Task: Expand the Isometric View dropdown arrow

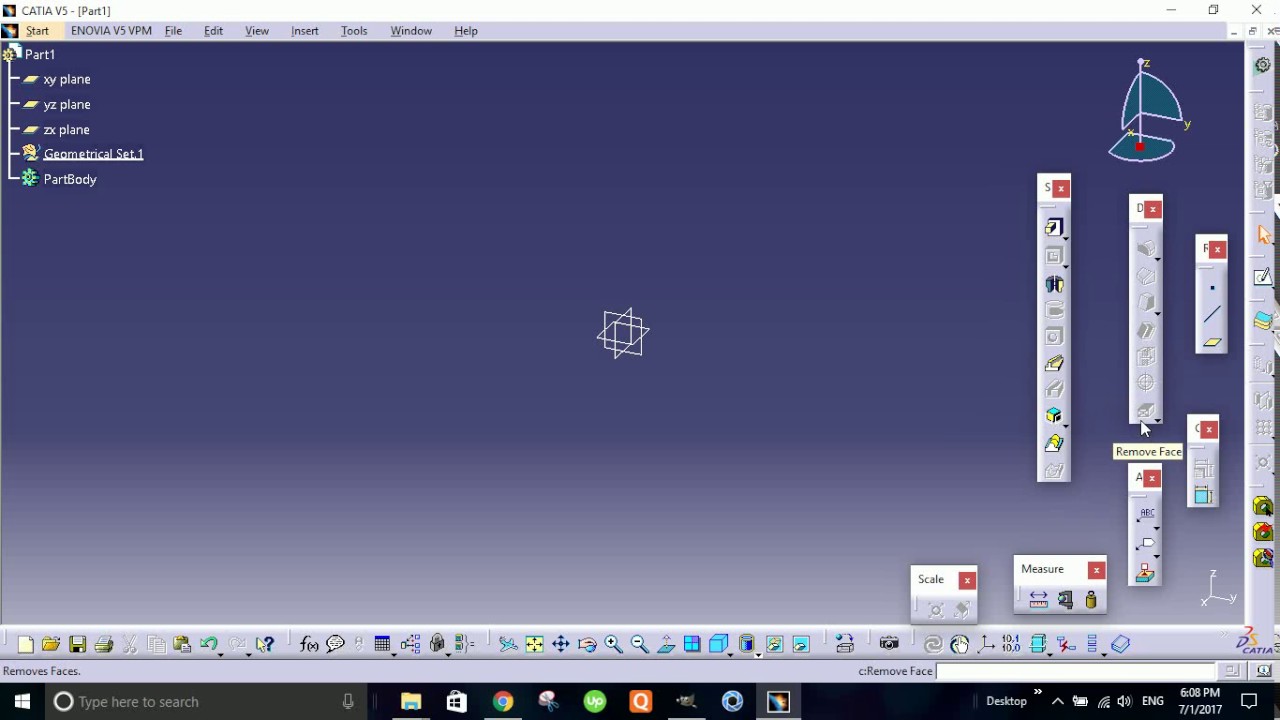Action: (x=730, y=653)
